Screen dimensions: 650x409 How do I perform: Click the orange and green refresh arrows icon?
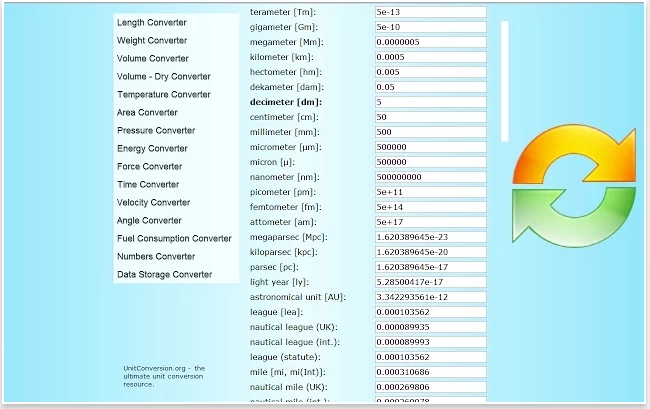tap(574, 186)
